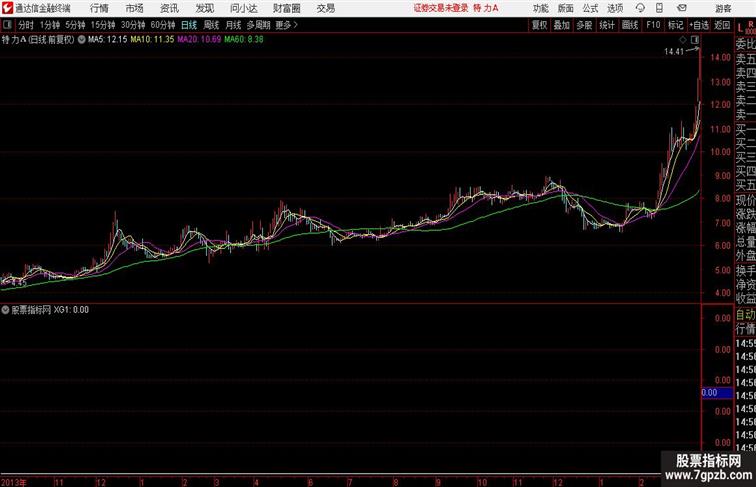Open the F10 company info

coord(653,25)
